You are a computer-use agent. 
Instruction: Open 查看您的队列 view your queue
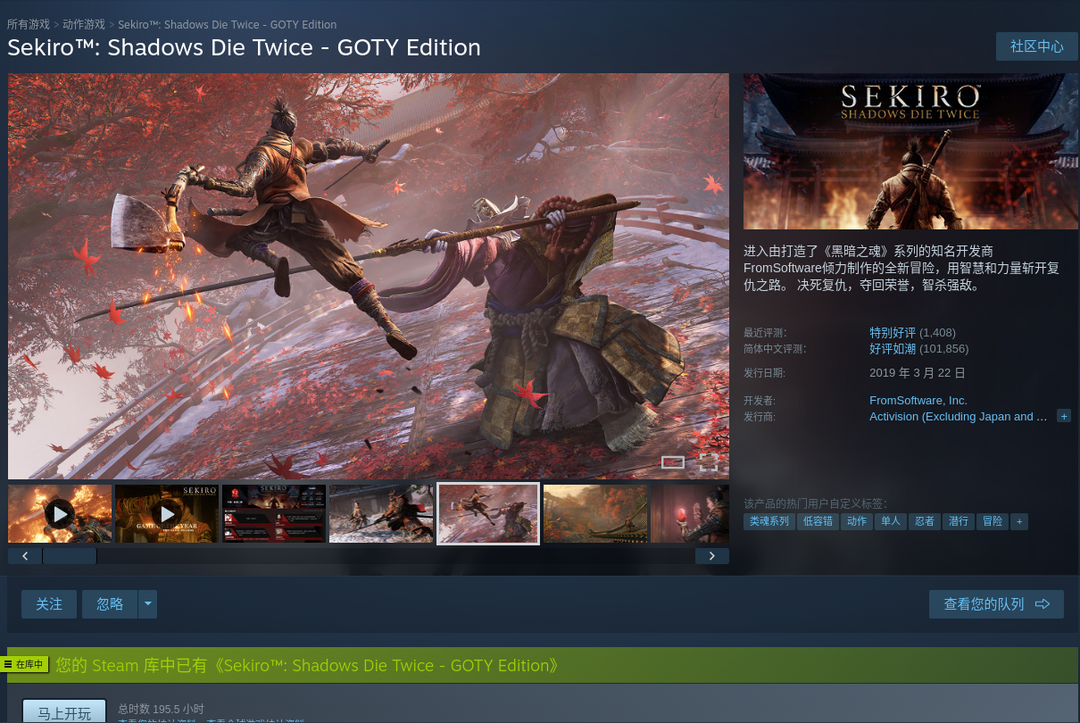996,604
